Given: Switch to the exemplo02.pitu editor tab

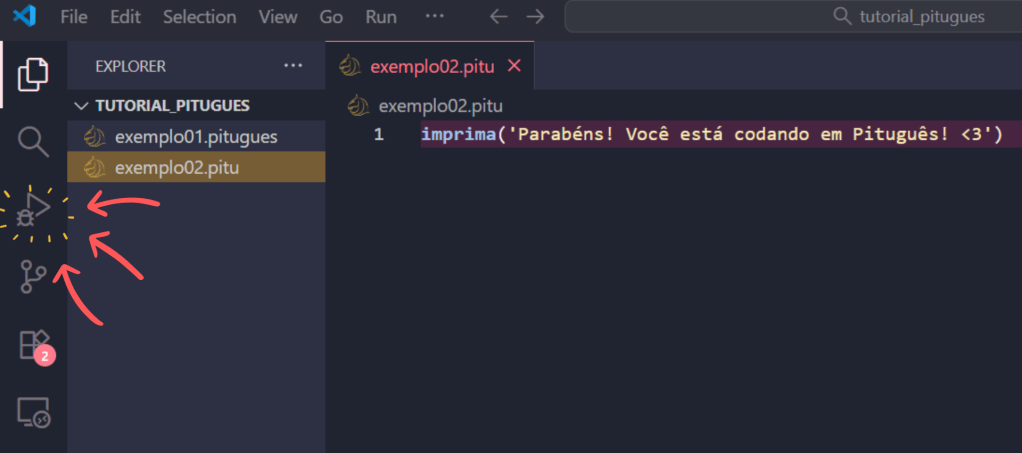Looking at the screenshot, I should point(430,66).
